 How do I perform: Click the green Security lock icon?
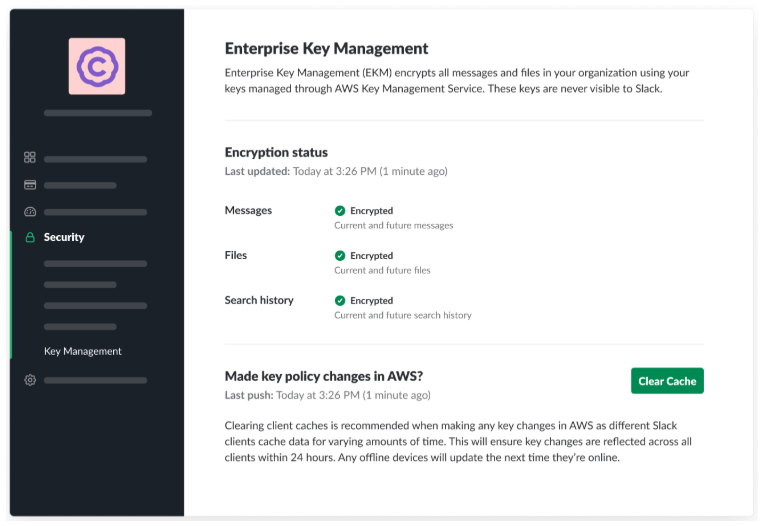click(x=30, y=237)
